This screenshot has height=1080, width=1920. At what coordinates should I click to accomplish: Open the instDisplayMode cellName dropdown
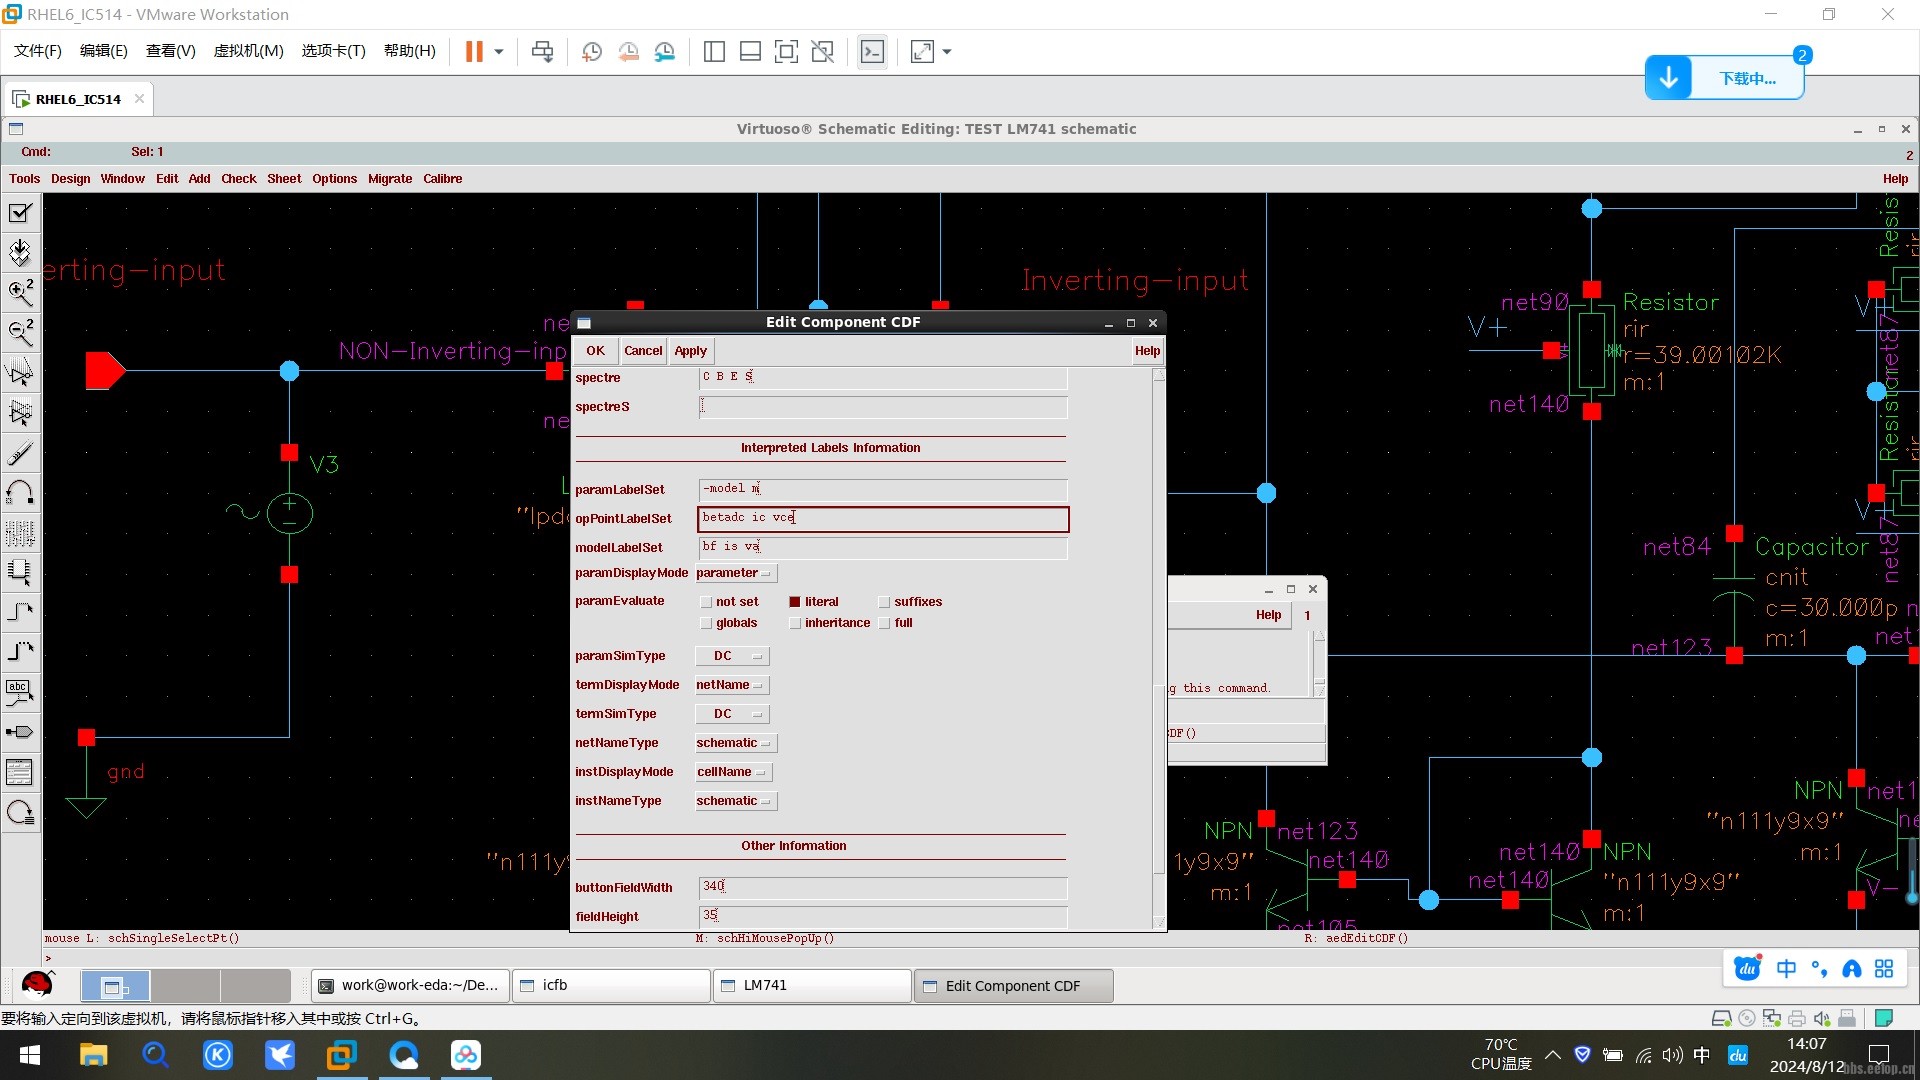pos(733,772)
